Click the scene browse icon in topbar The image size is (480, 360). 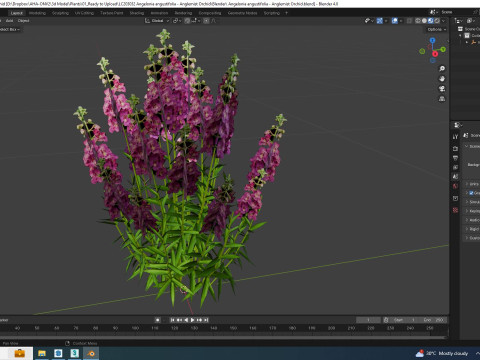434,12
